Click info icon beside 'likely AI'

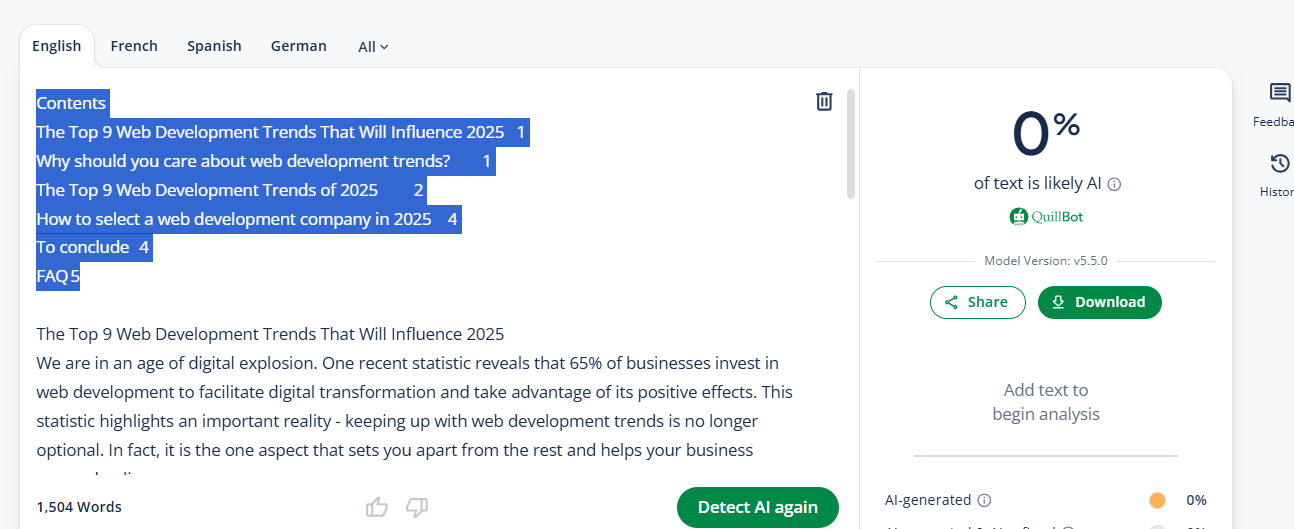[x=1115, y=184]
